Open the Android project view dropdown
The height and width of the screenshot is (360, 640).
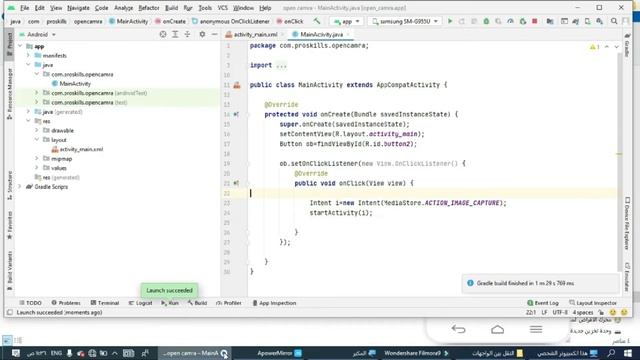tap(38, 35)
